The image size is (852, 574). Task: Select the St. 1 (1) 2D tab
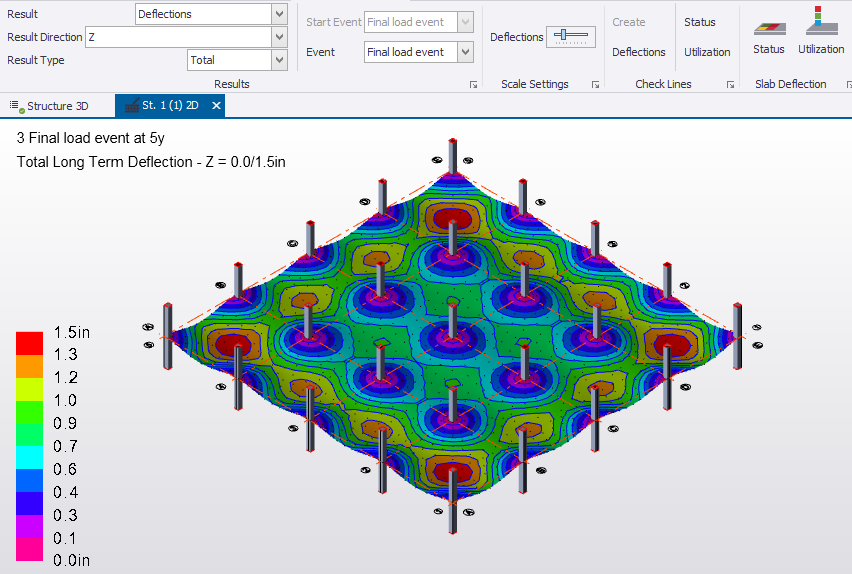pyautogui.click(x=166, y=105)
